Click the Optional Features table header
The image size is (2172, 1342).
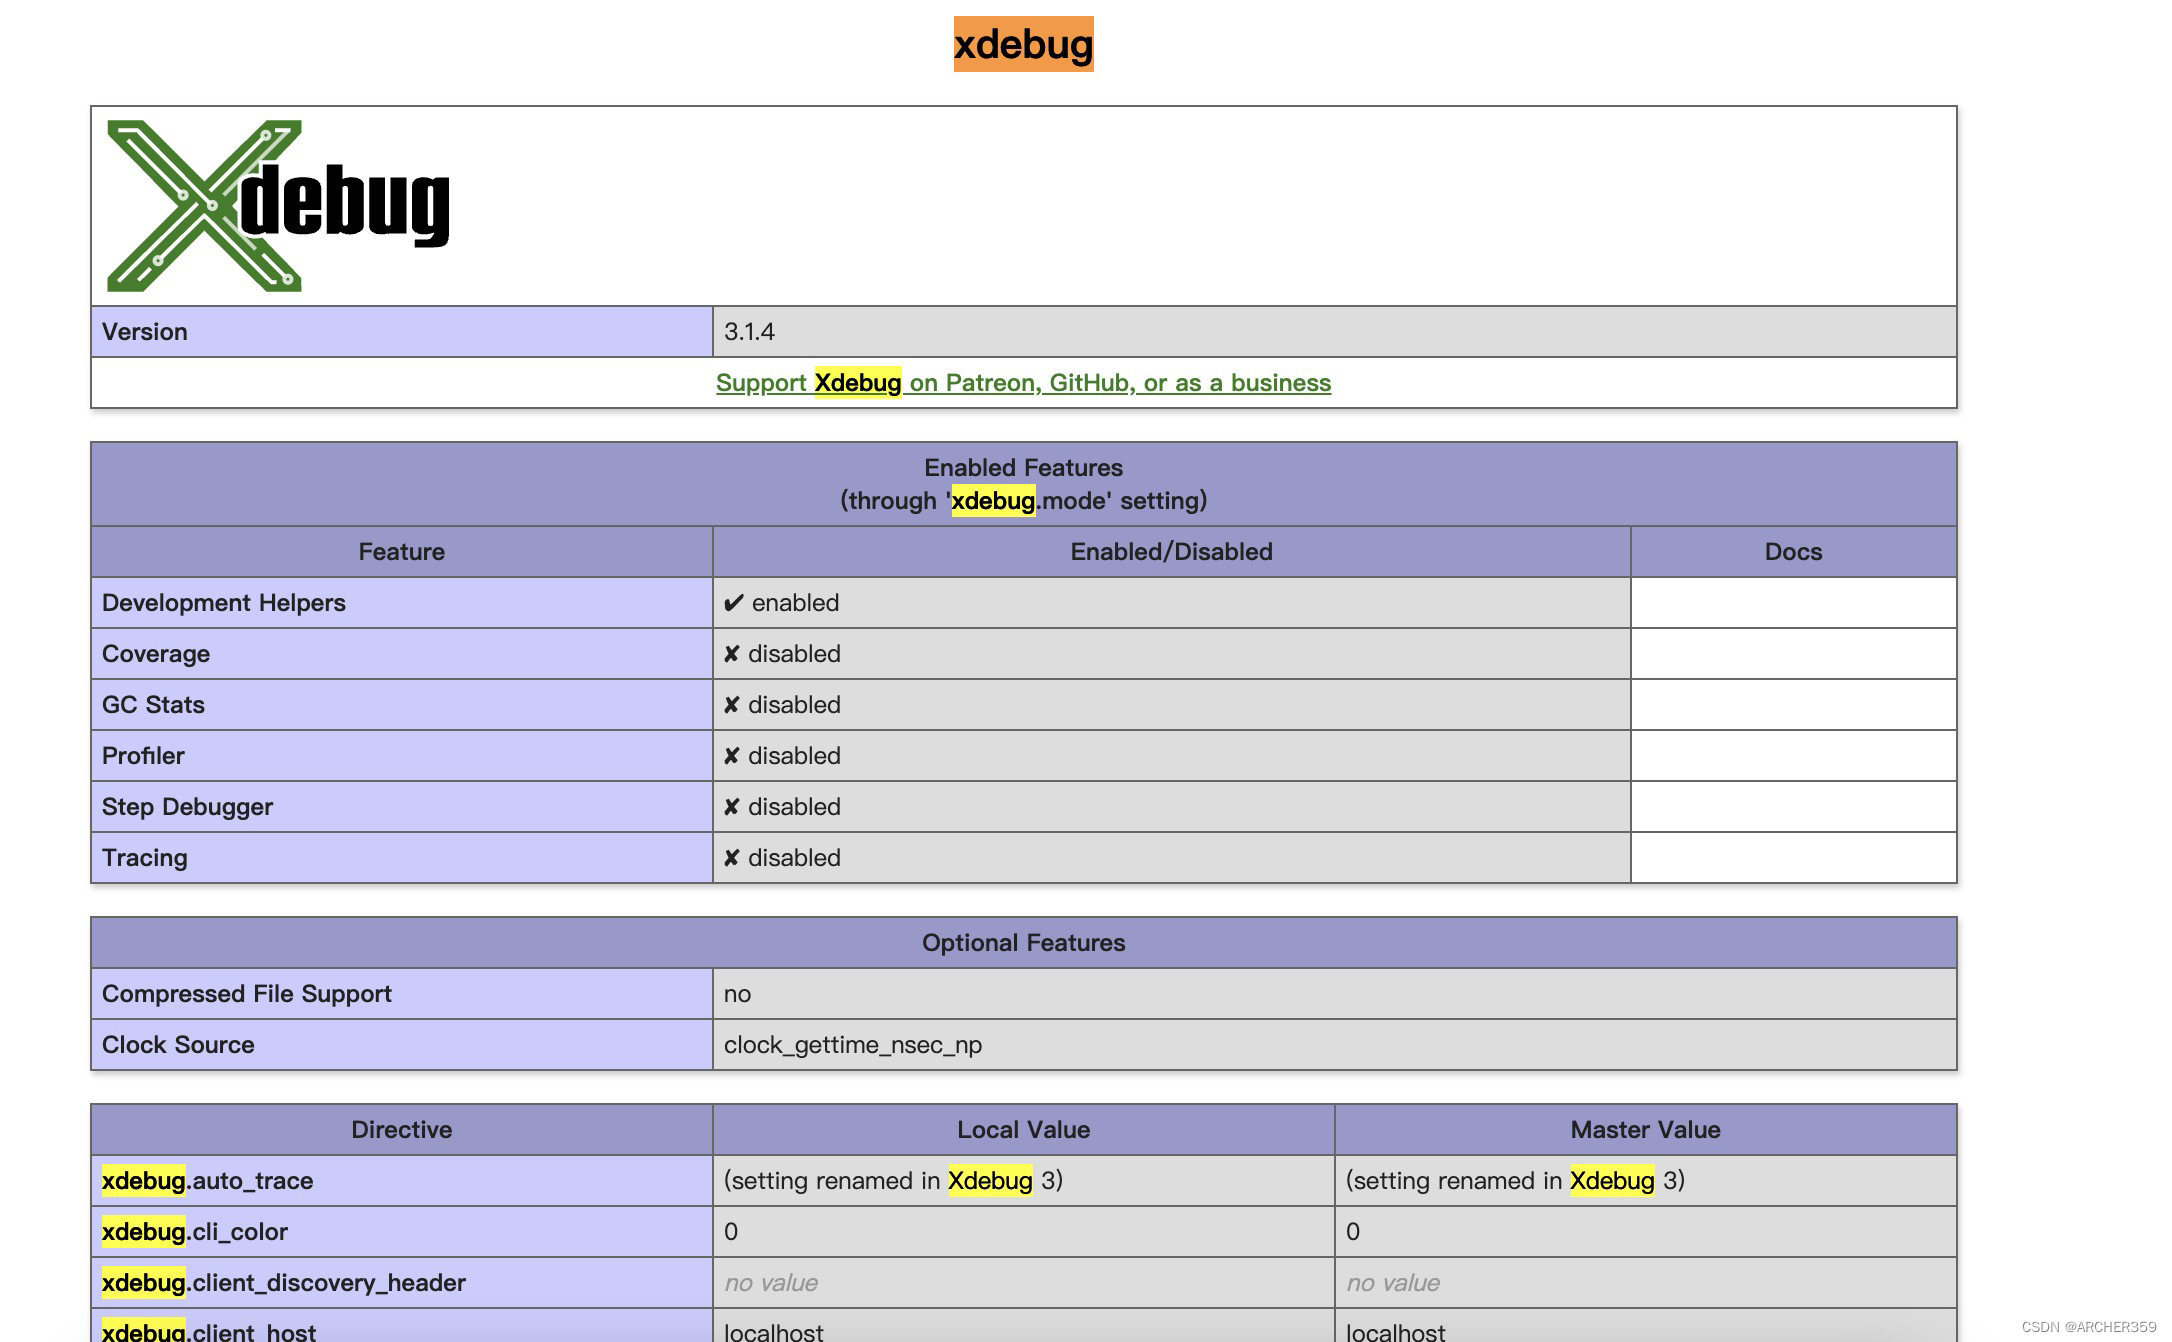click(1022, 943)
